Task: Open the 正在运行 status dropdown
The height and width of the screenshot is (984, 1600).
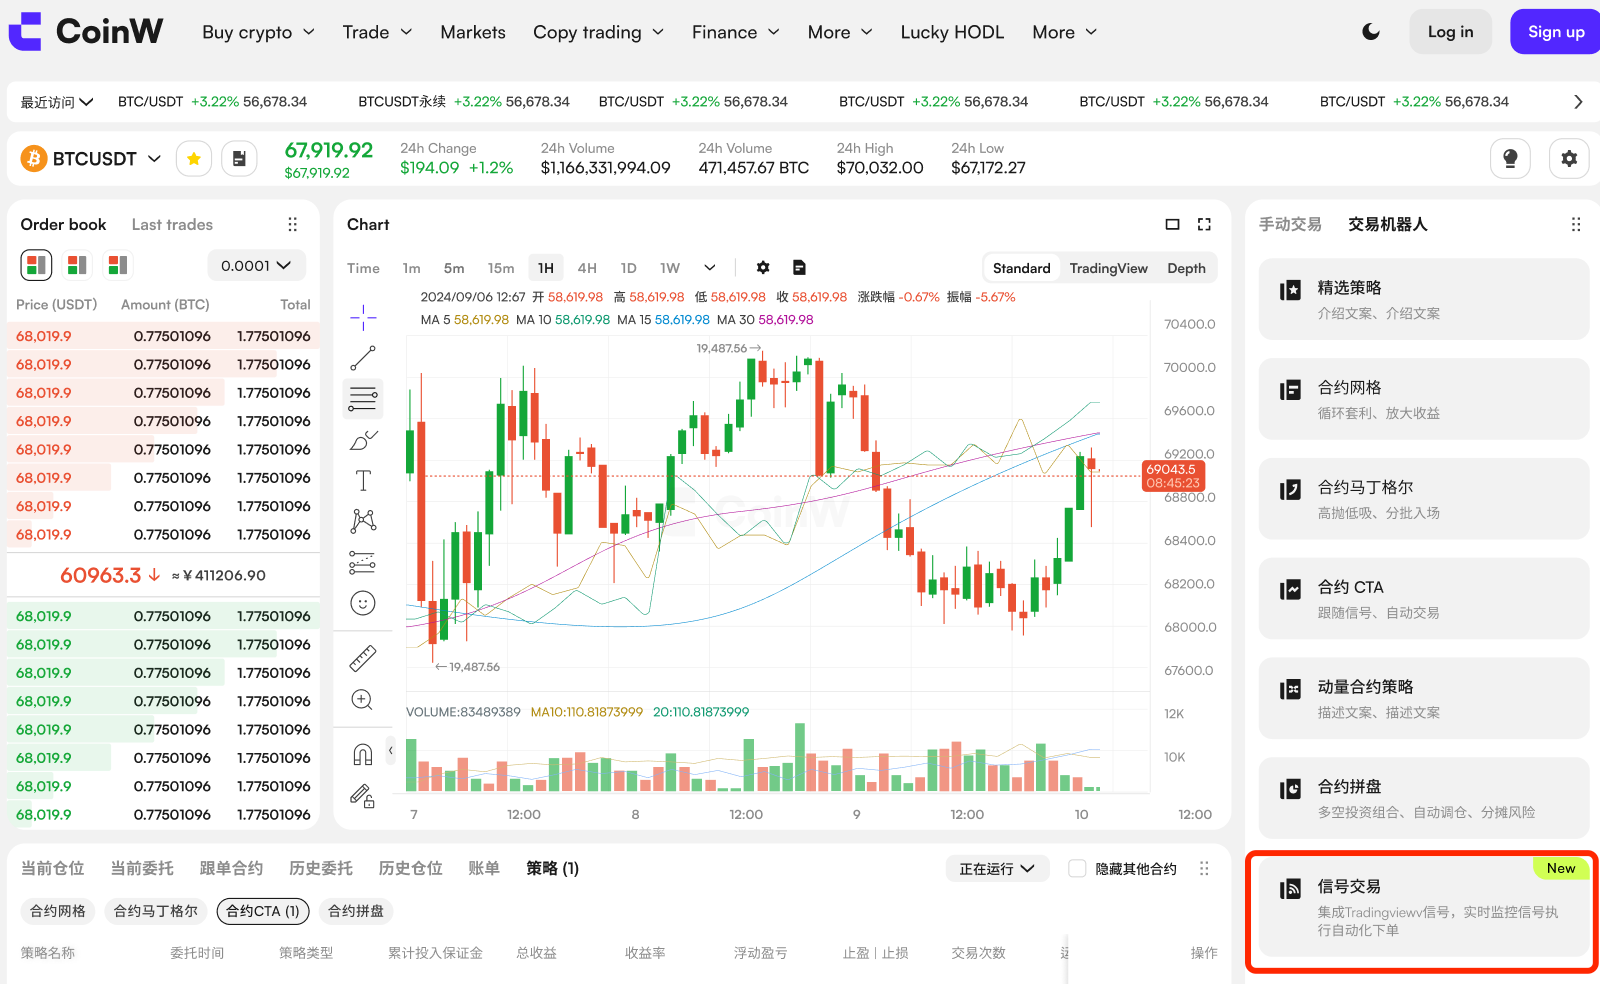Action: coord(997,869)
